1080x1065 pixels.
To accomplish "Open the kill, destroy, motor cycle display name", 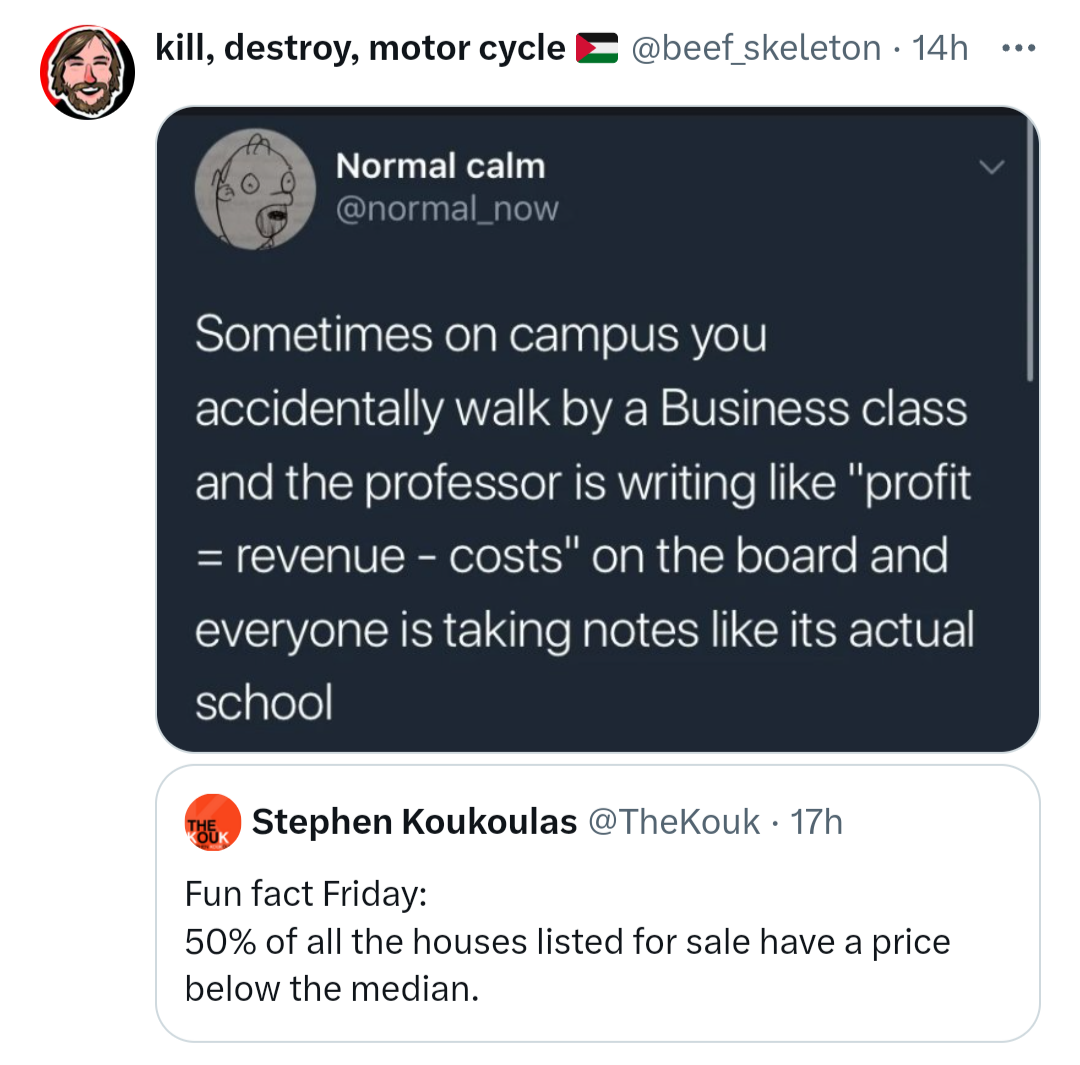I will (360, 48).
